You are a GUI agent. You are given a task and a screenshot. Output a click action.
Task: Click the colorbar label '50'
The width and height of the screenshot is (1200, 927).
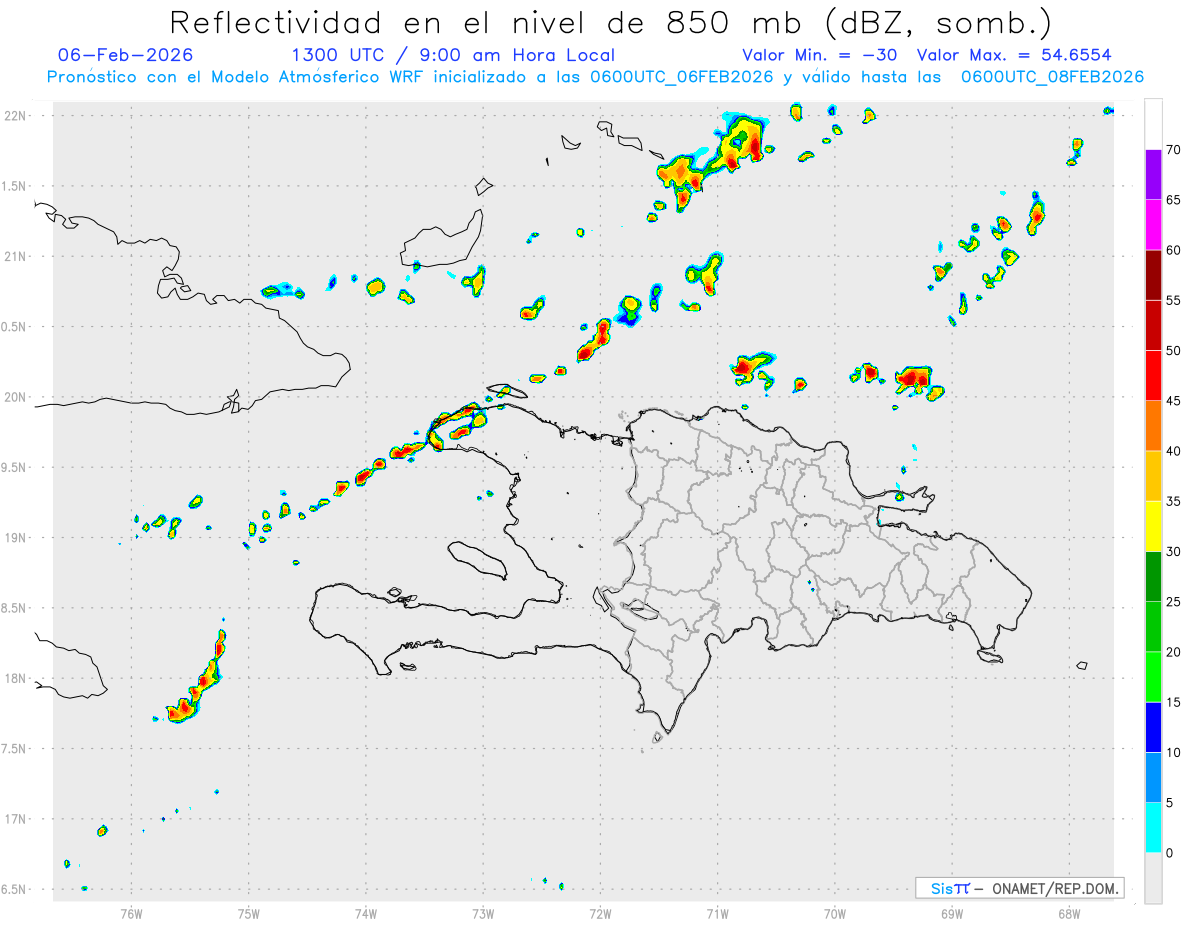point(1174,351)
